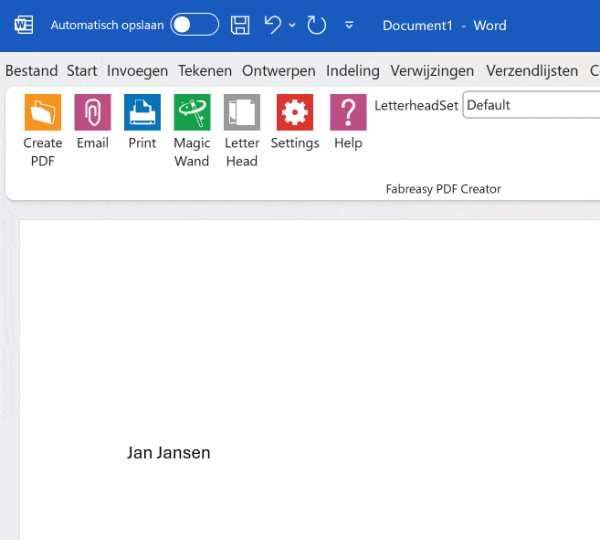Open Fabreasy Settings gear icon

[x=295, y=113]
